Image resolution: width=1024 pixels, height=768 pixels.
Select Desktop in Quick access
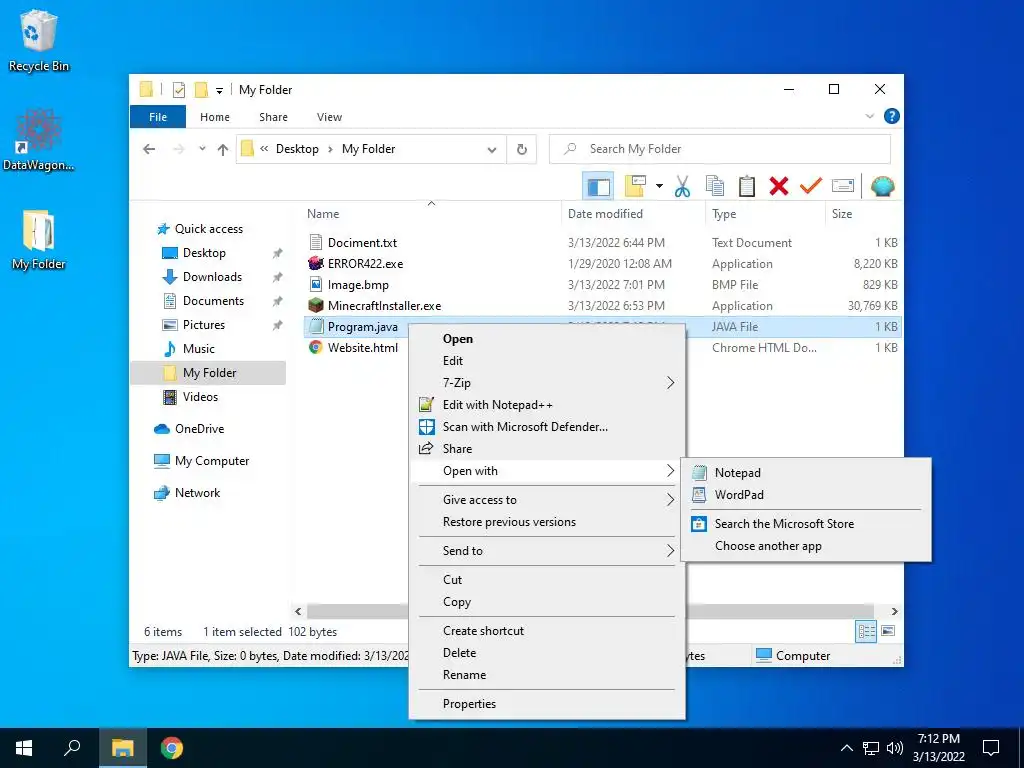pyautogui.click(x=204, y=253)
